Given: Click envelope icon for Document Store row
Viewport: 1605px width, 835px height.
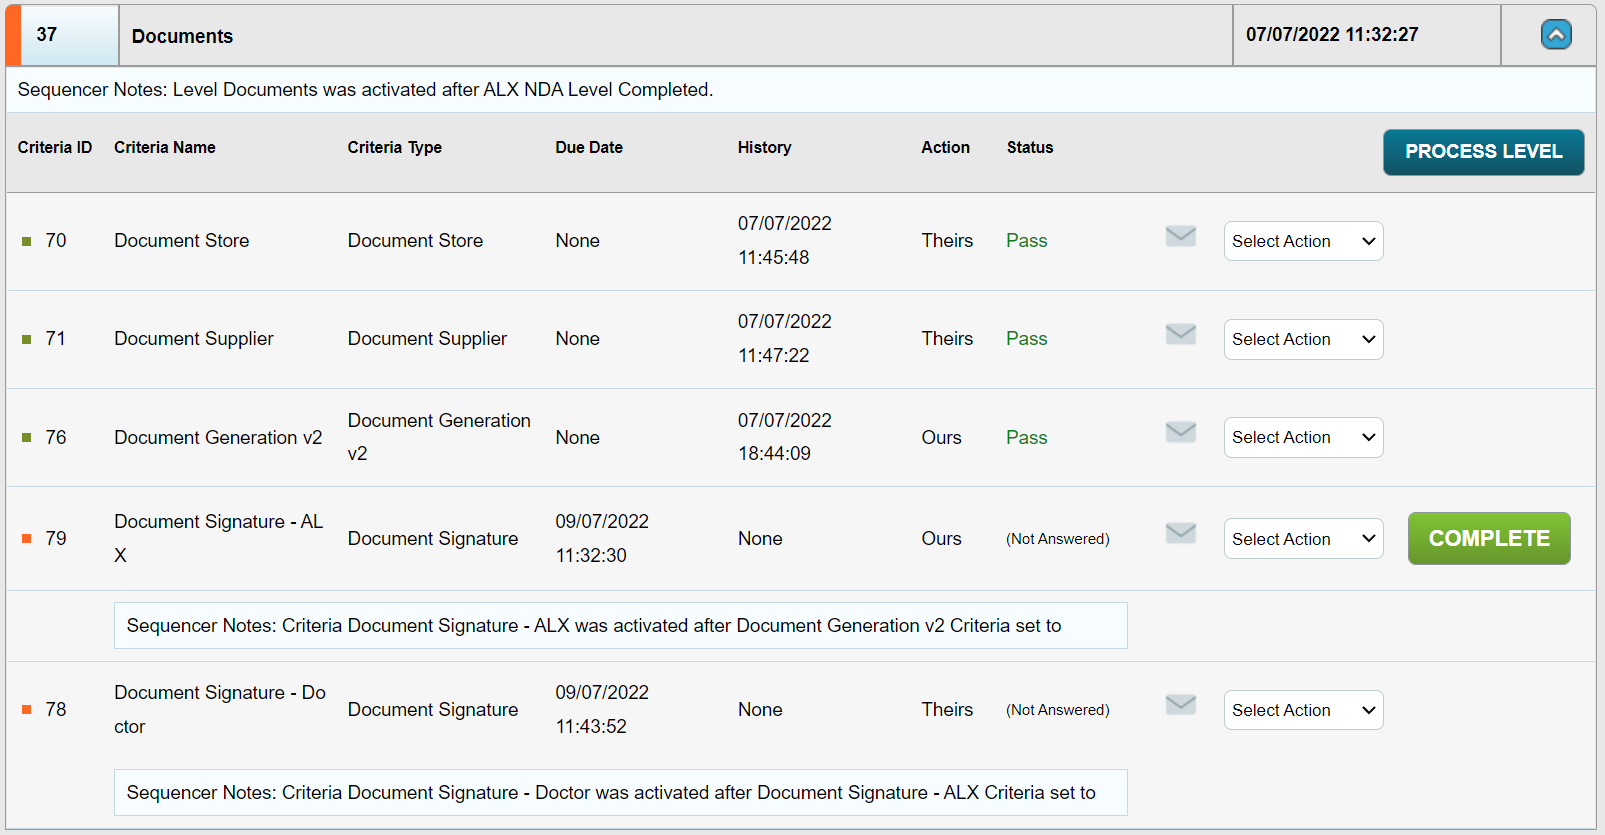Looking at the screenshot, I should pyautogui.click(x=1181, y=236).
